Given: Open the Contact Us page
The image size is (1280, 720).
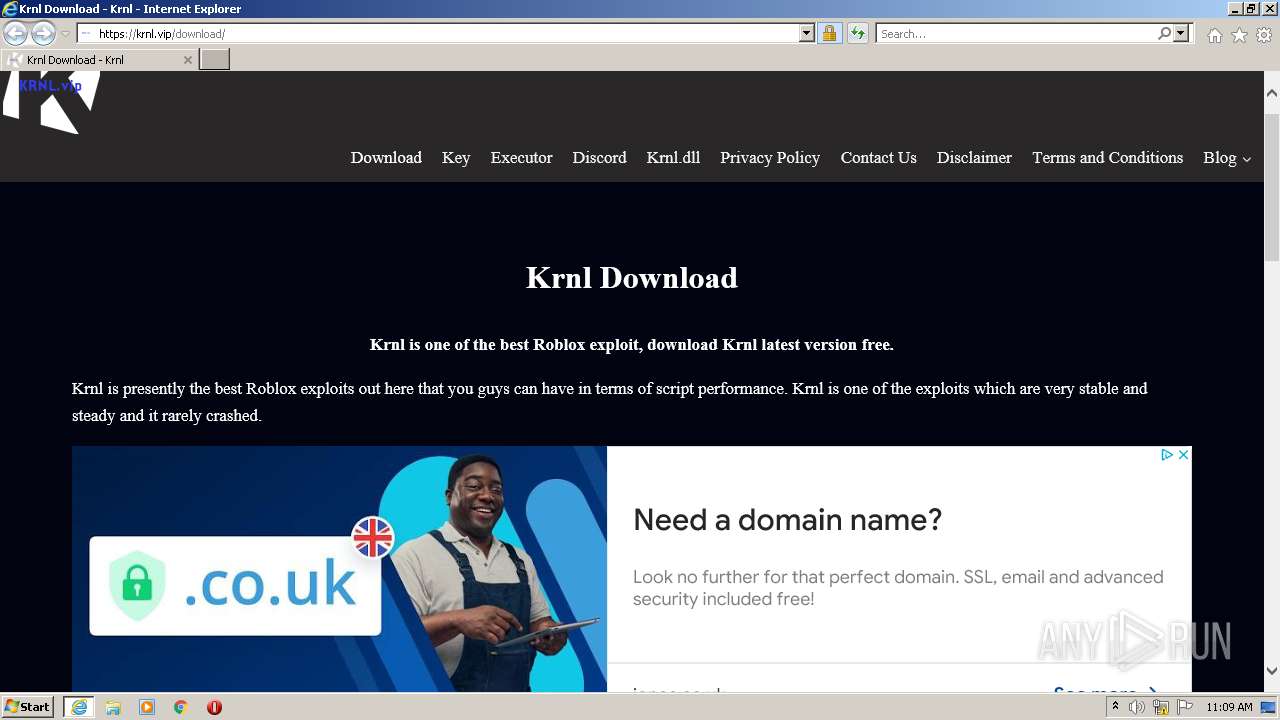Looking at the screenshot, I should pos(878,157).
